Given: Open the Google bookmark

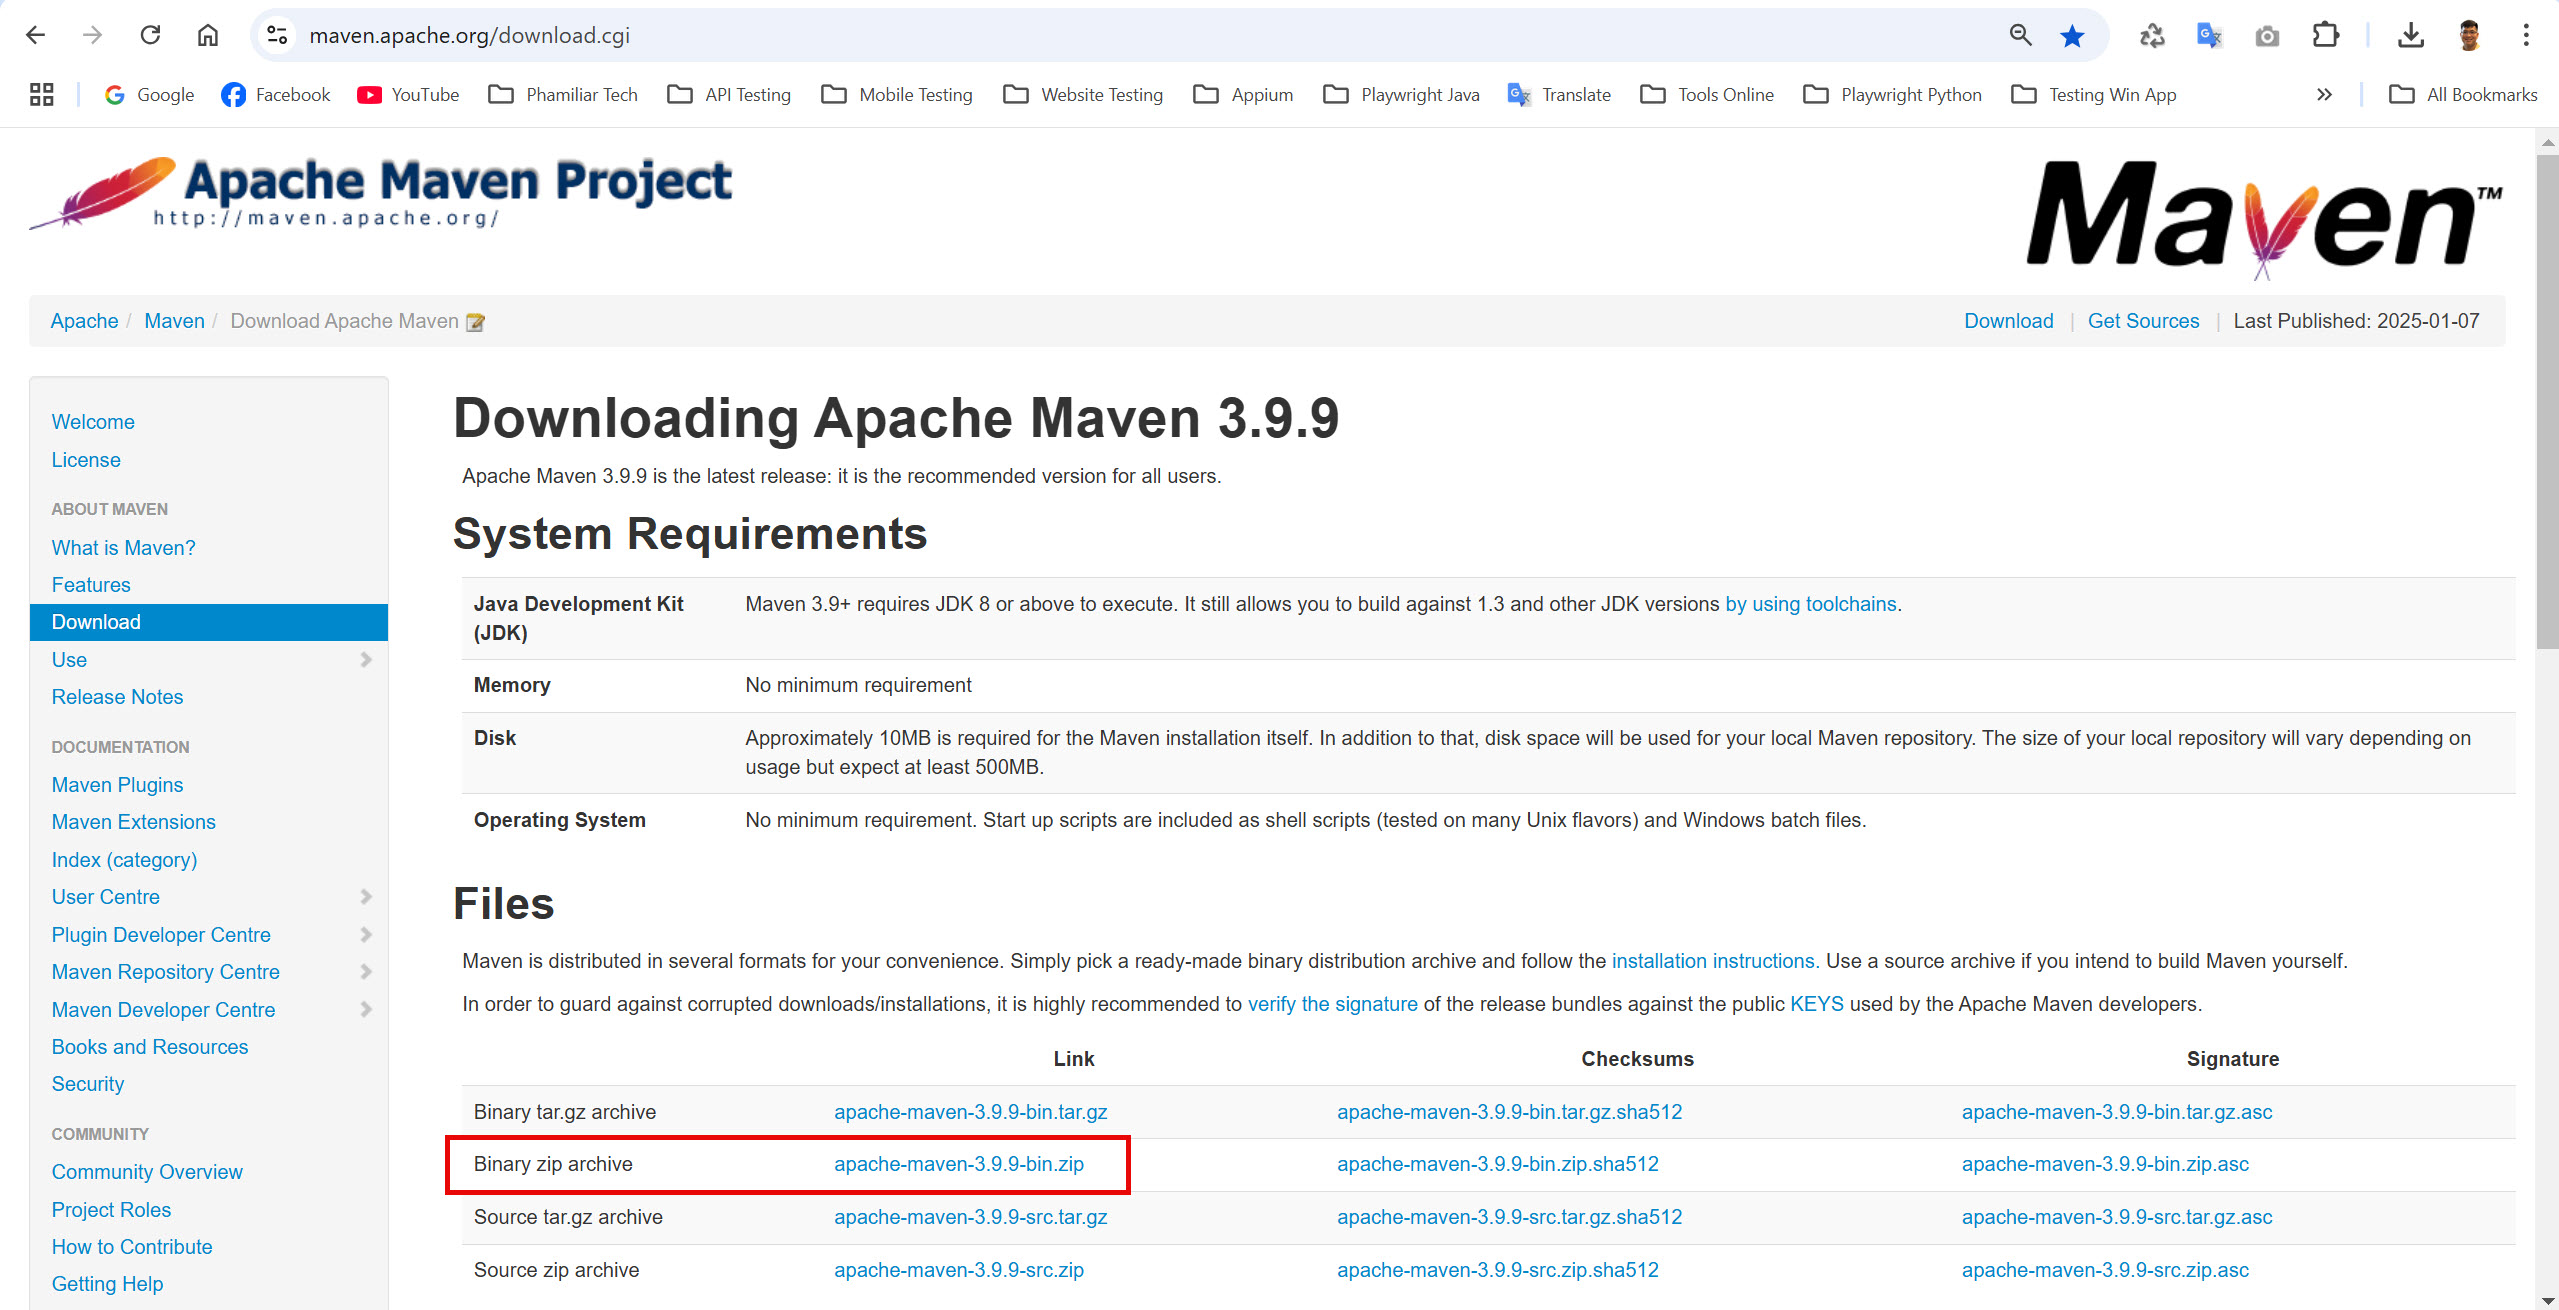Looking at the screenshot, I should pos(149,94).
